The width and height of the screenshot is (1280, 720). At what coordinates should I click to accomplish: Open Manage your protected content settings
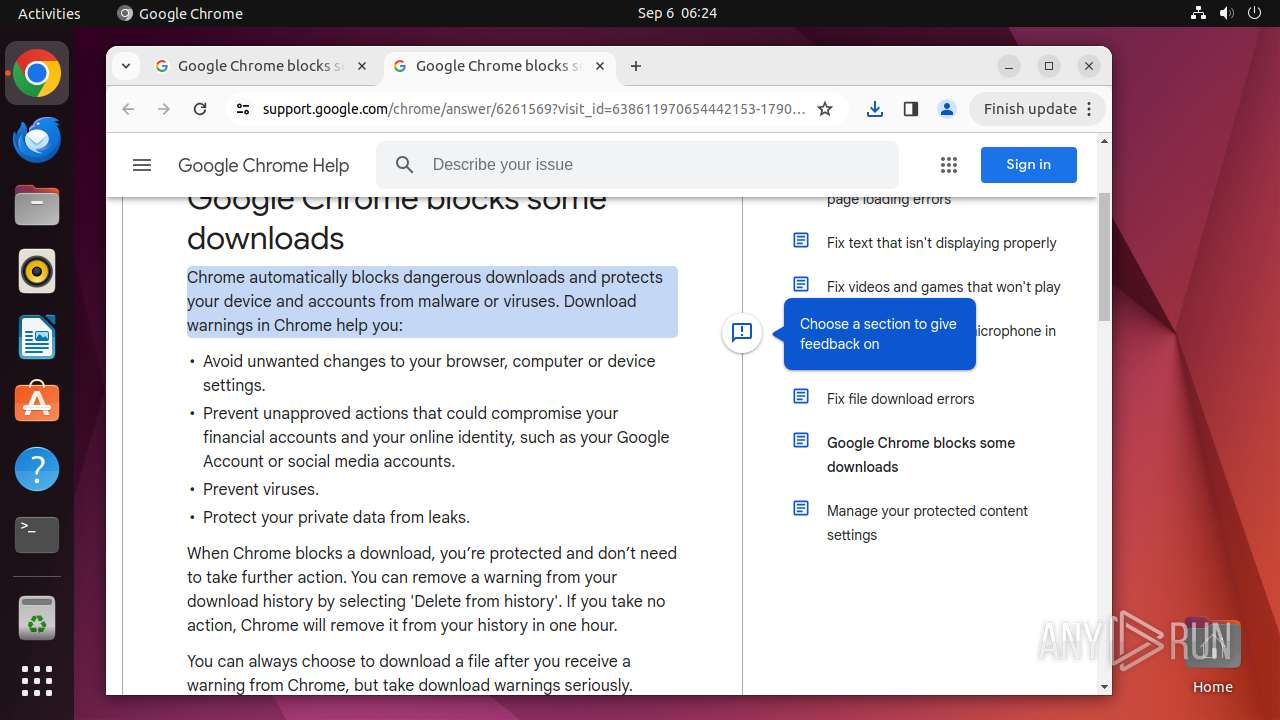tap(927, 523)
